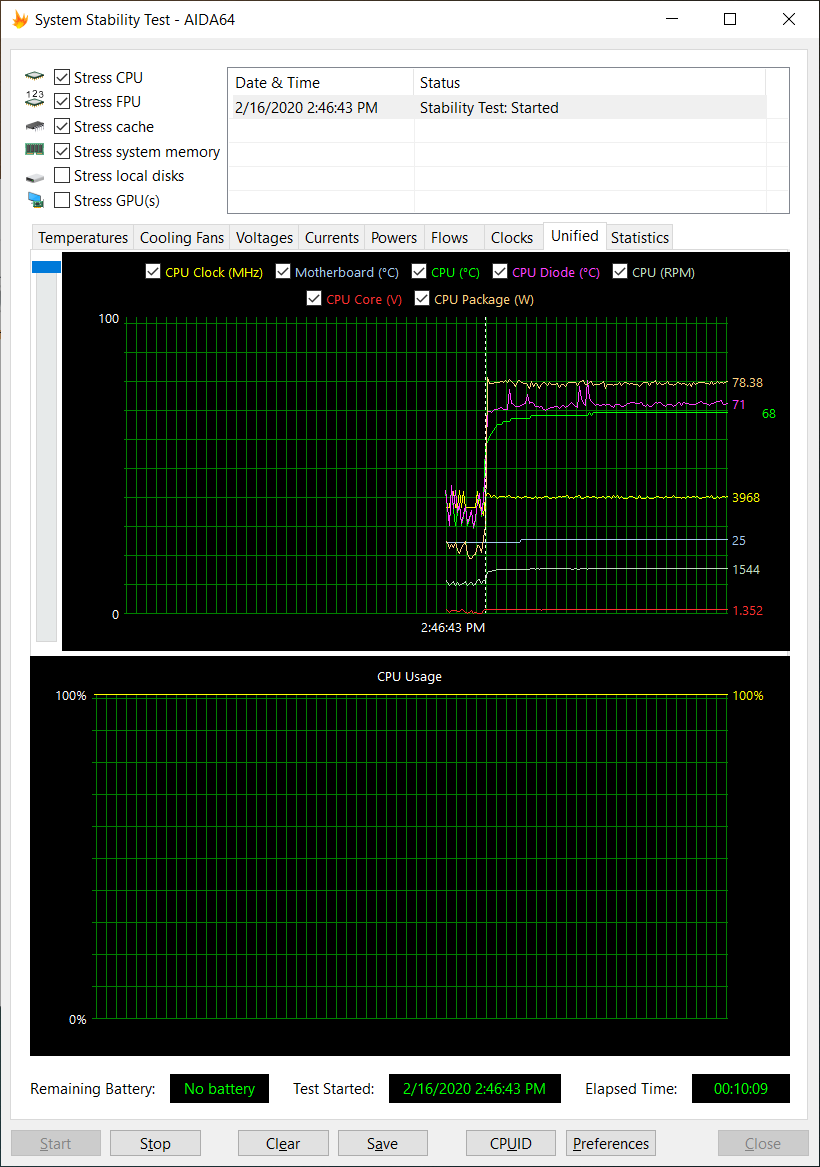Click the Elapsed Time 00:10:09 value
The width and height of the screenshot is (820, 1167).
click(x=740, y=1089)
